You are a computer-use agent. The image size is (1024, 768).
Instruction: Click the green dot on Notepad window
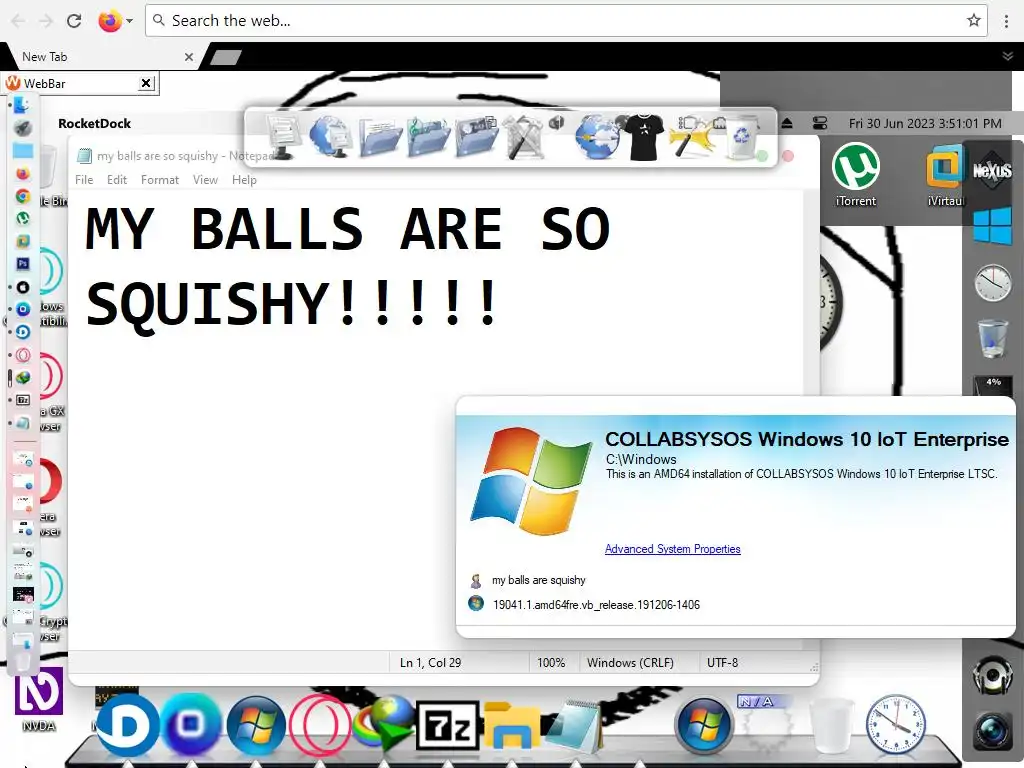(761, 156)
